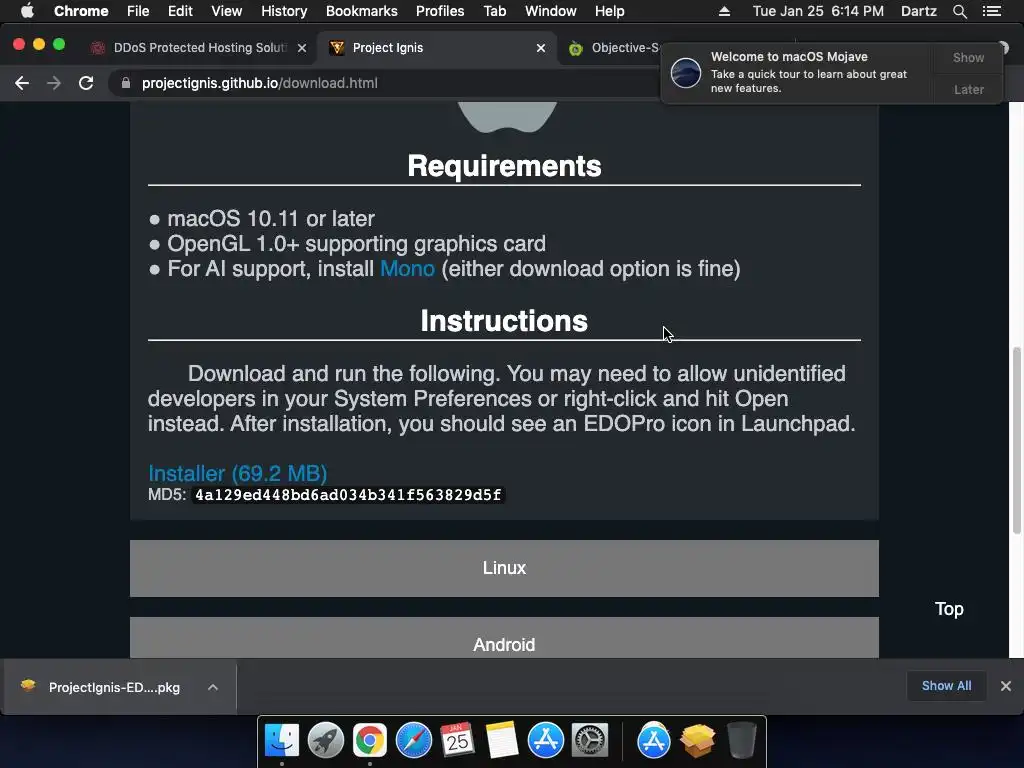Open the Bookmarks menu
The image size is (1024, 768).
pos(362,11)
